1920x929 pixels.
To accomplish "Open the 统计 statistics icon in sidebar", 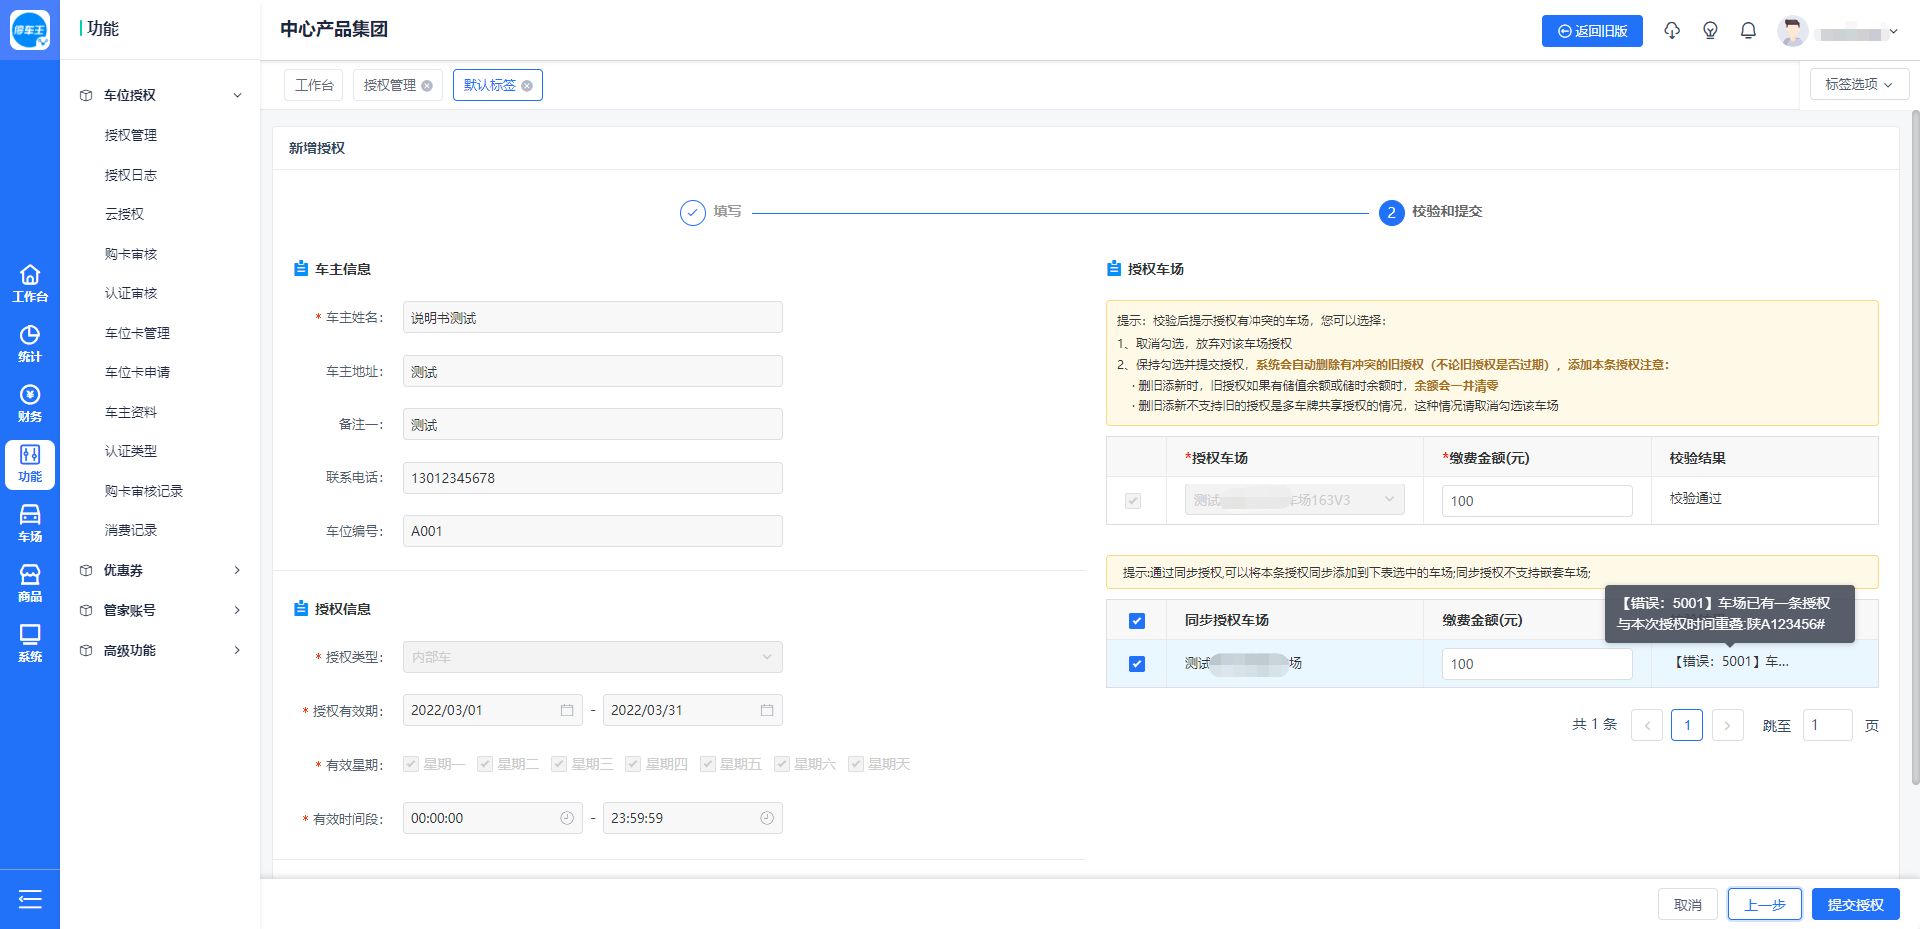I will (x=30, y=343).
